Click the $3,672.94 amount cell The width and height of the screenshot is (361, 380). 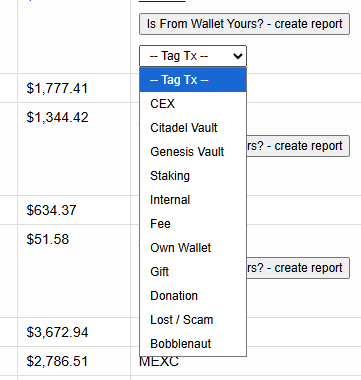tap(57, 332)
